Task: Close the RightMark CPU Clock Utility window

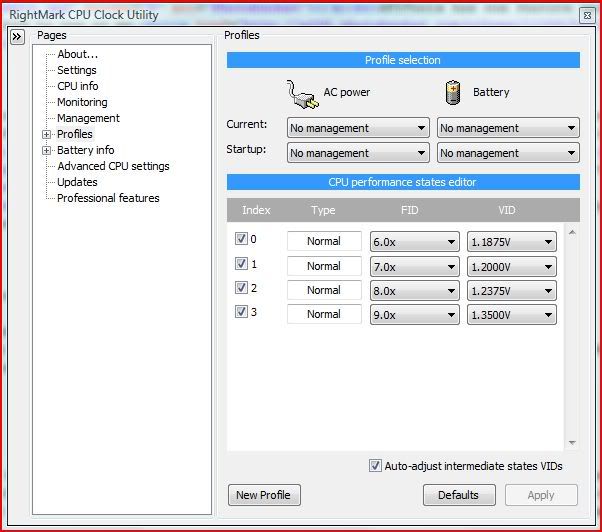Action: point(587,15)
